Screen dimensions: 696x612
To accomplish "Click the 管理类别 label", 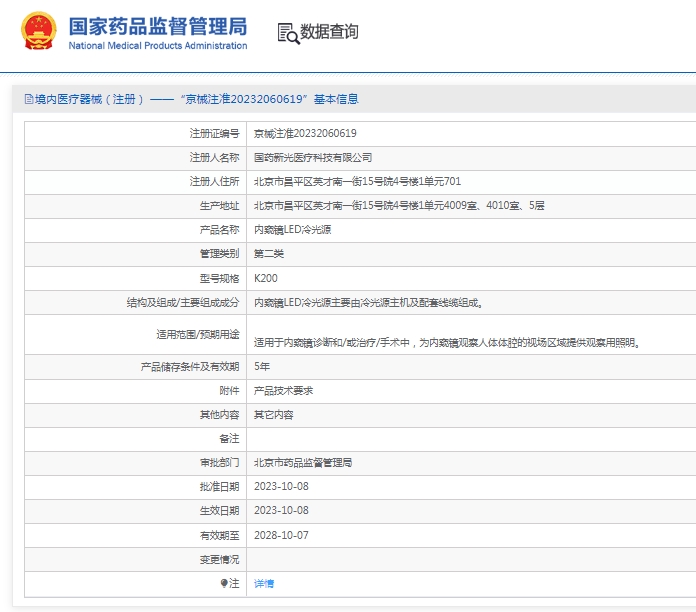I will pos(219,253).
